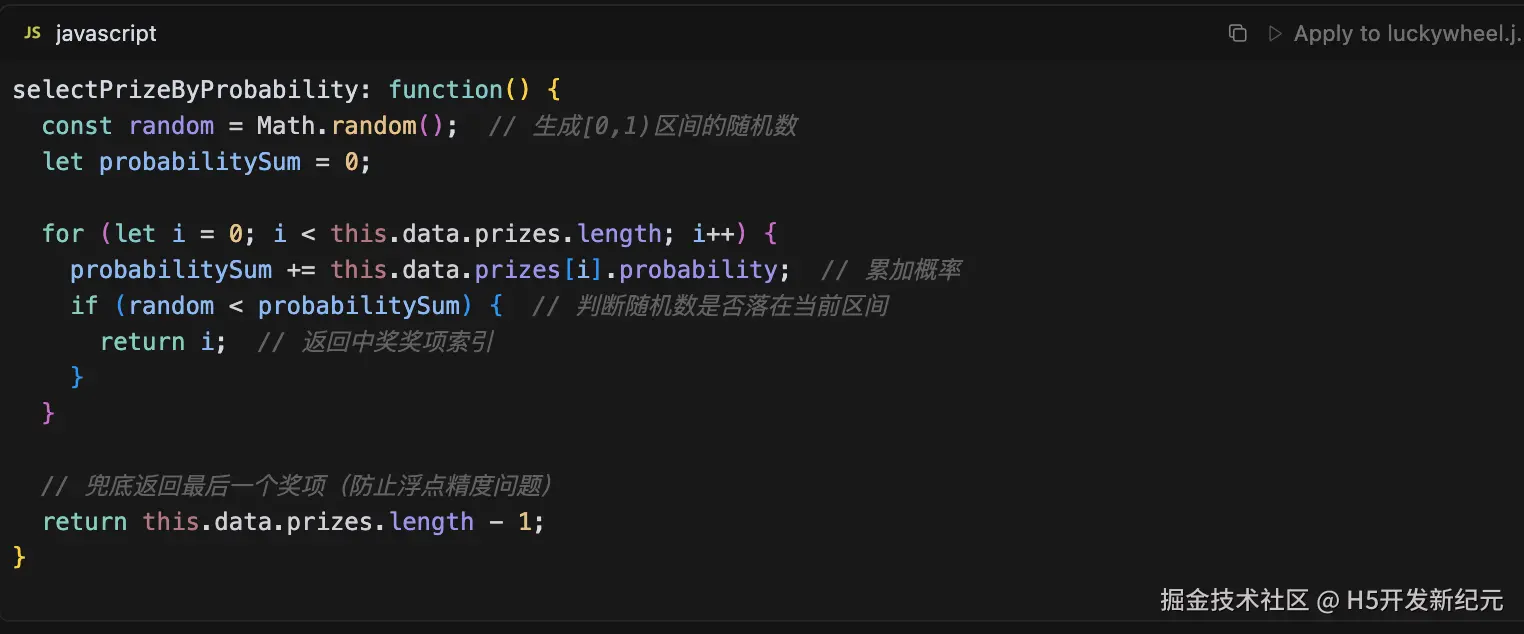Click the return i; statement
The width and height of the screenshot is (1524, 634).
click(163, 342)
